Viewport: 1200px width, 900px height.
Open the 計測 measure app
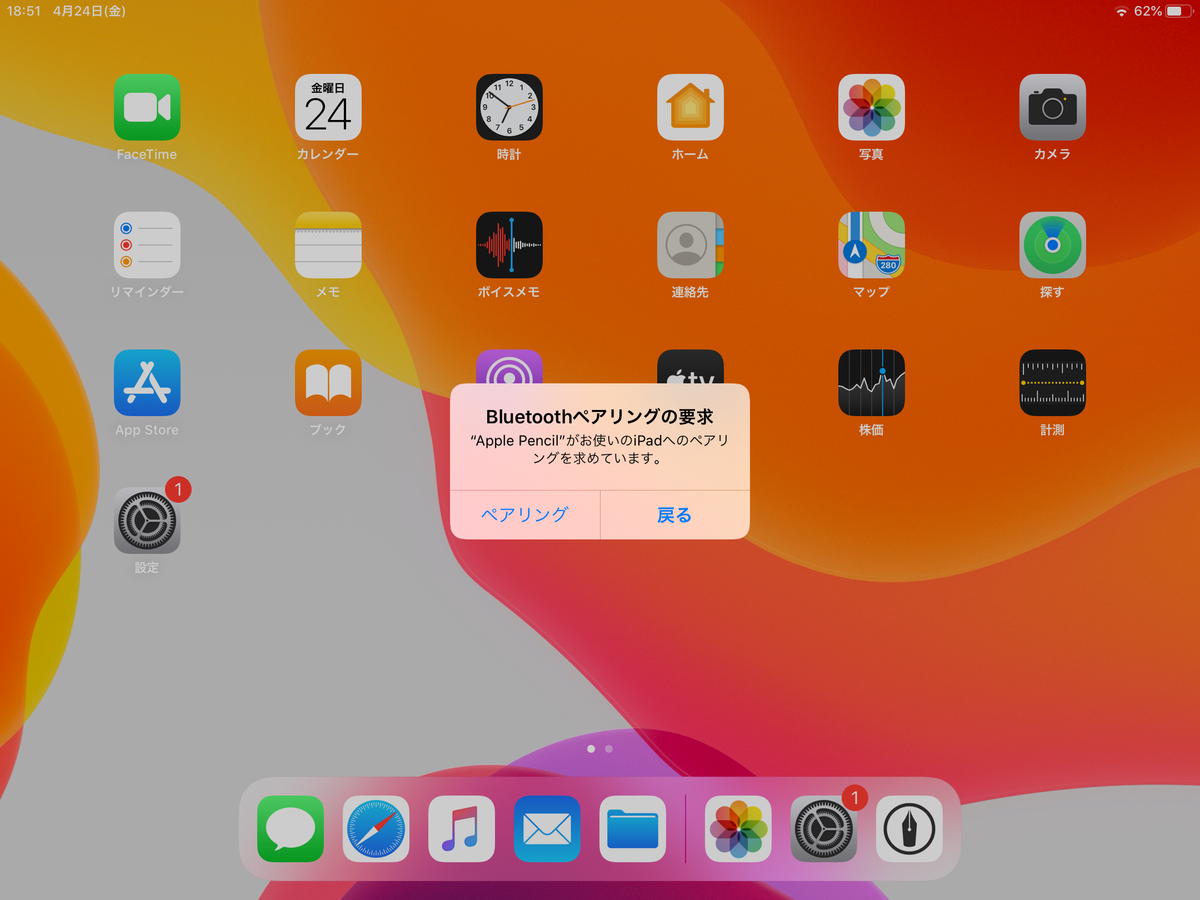[x=1052, y=383]
